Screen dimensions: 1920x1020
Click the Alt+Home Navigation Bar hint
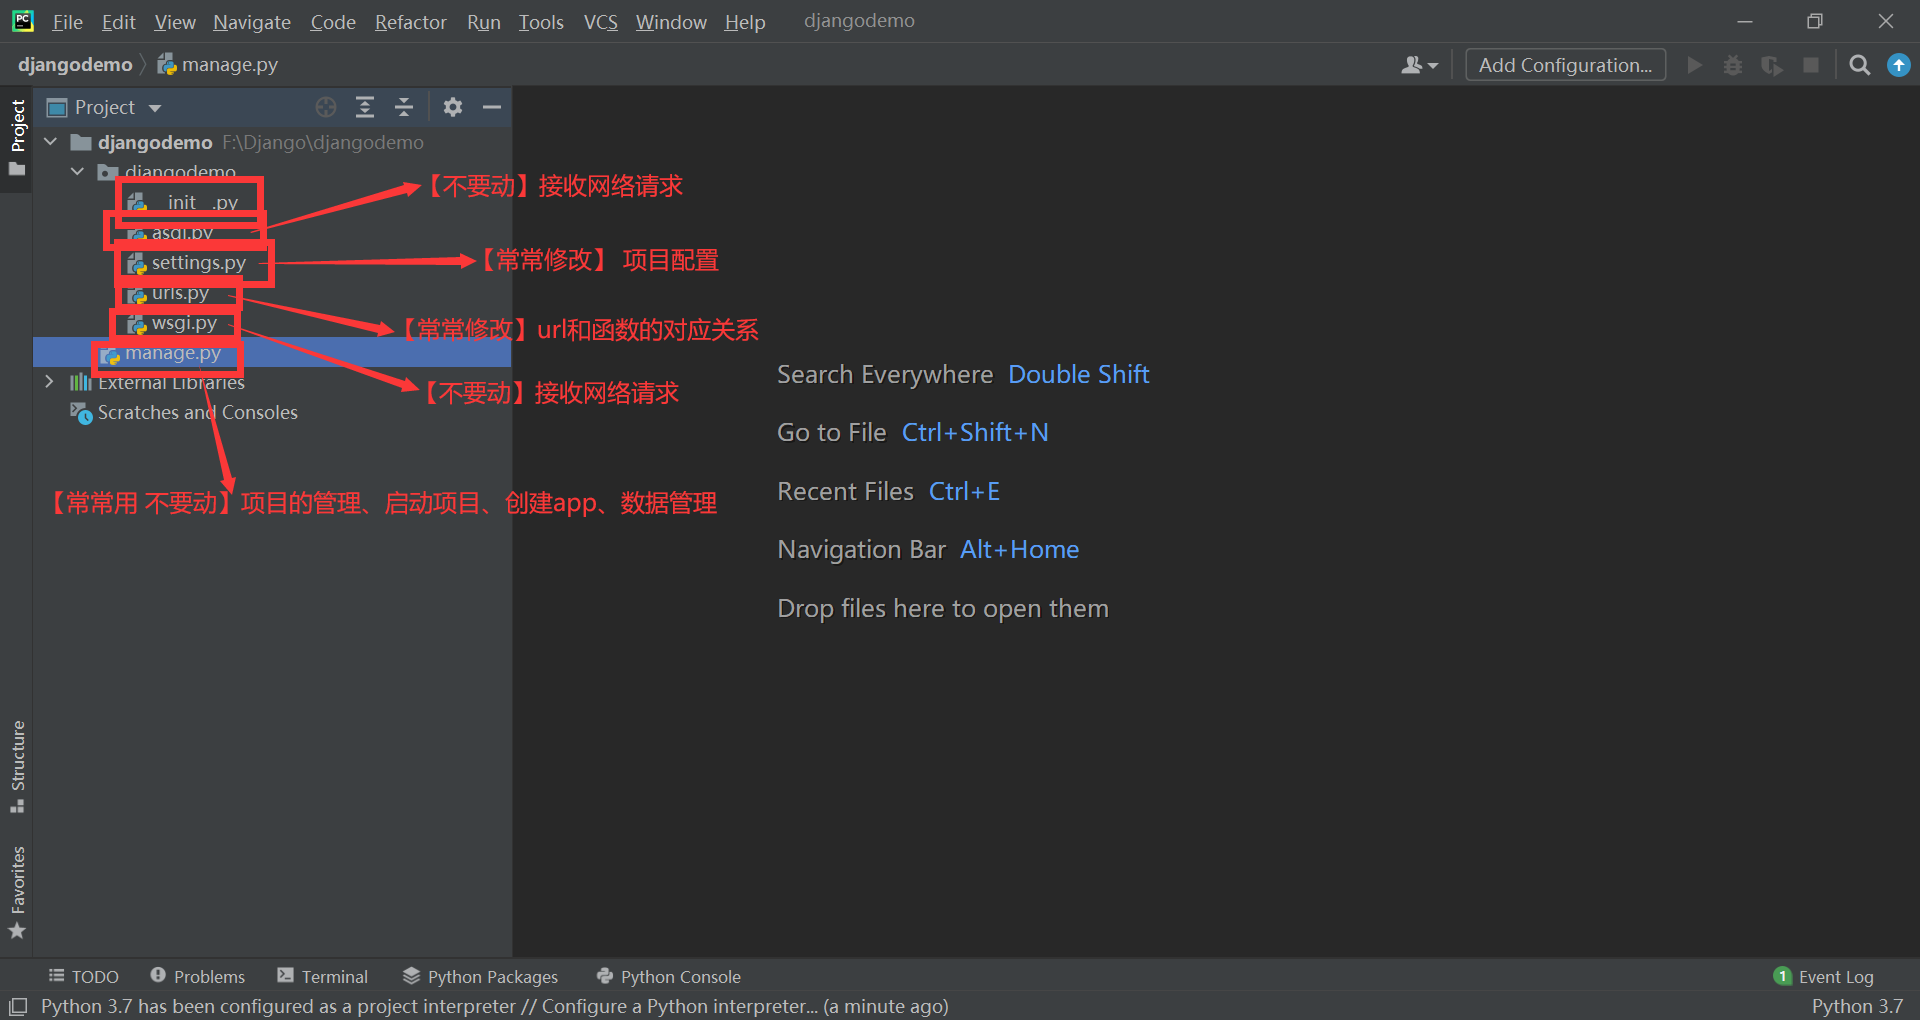[1020, 549]
